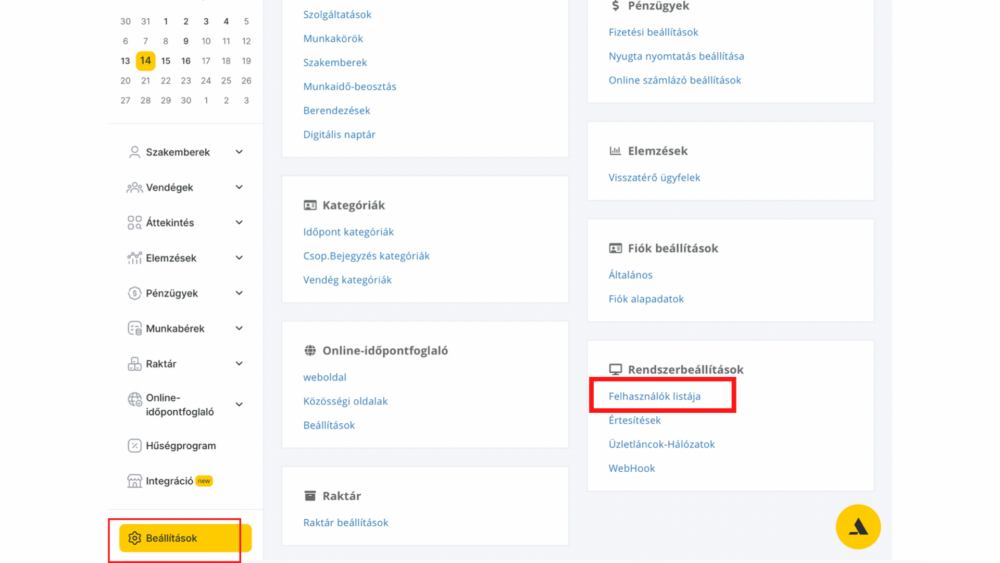Expand the Raktár sidebar chevron
1000x563 pixels.
tap(239, 363)
